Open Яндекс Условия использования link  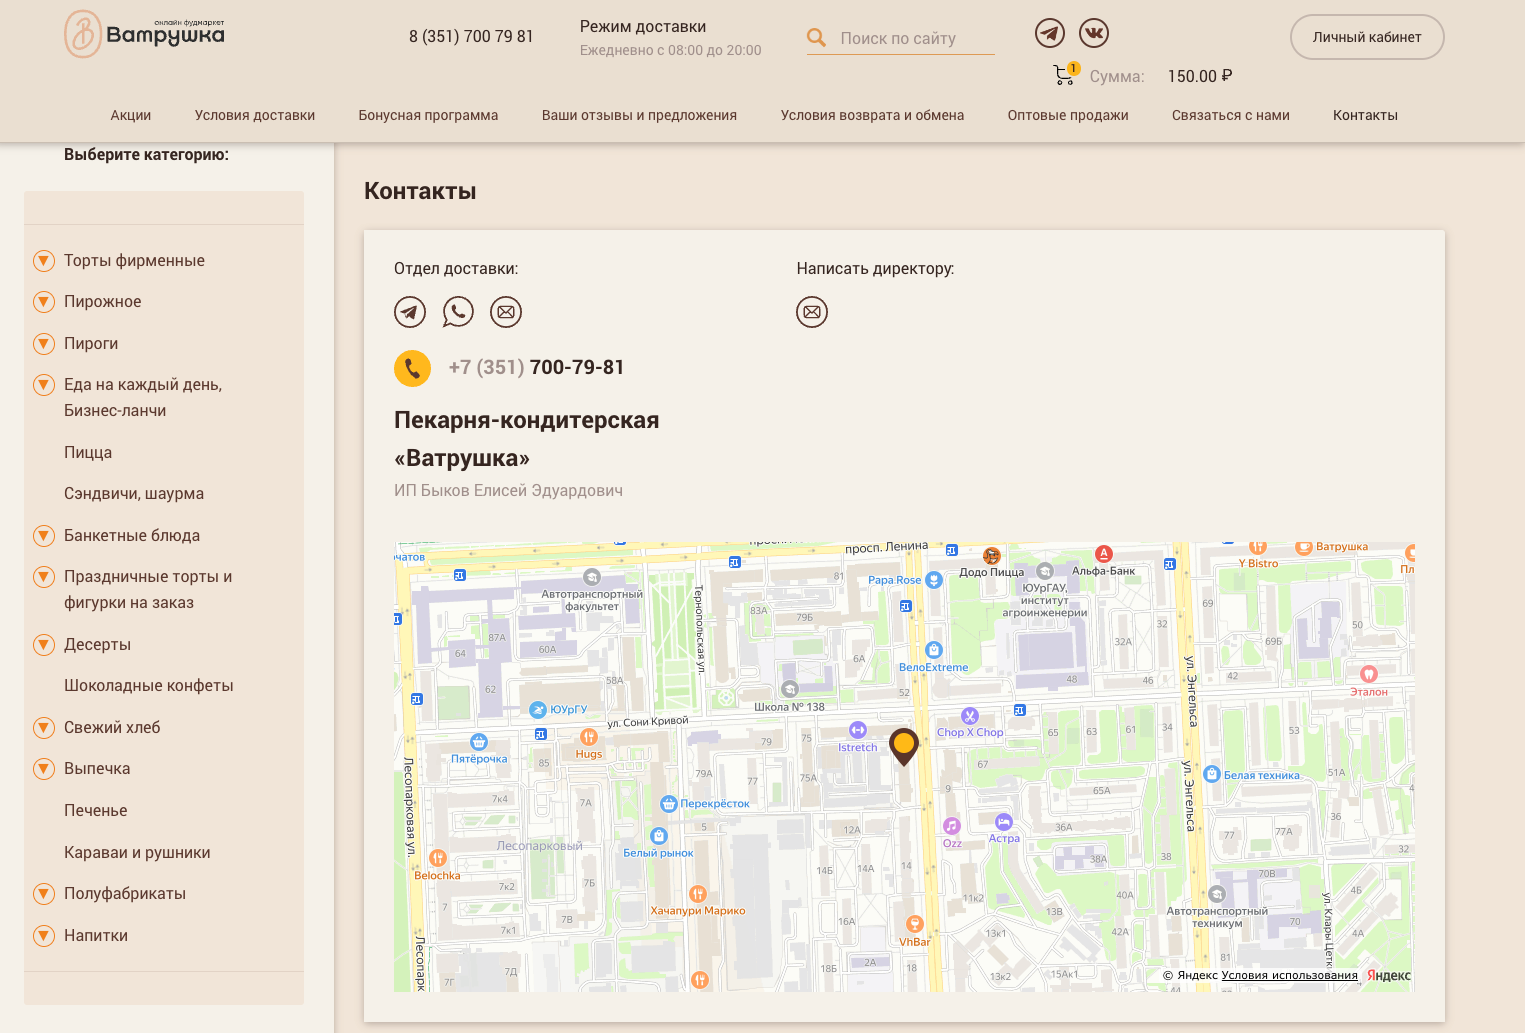click(1289, 975)
